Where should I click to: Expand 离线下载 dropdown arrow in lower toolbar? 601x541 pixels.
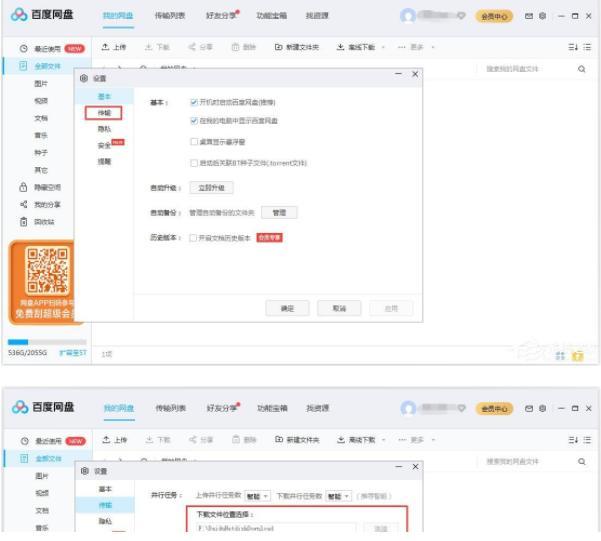coord(383,440)
